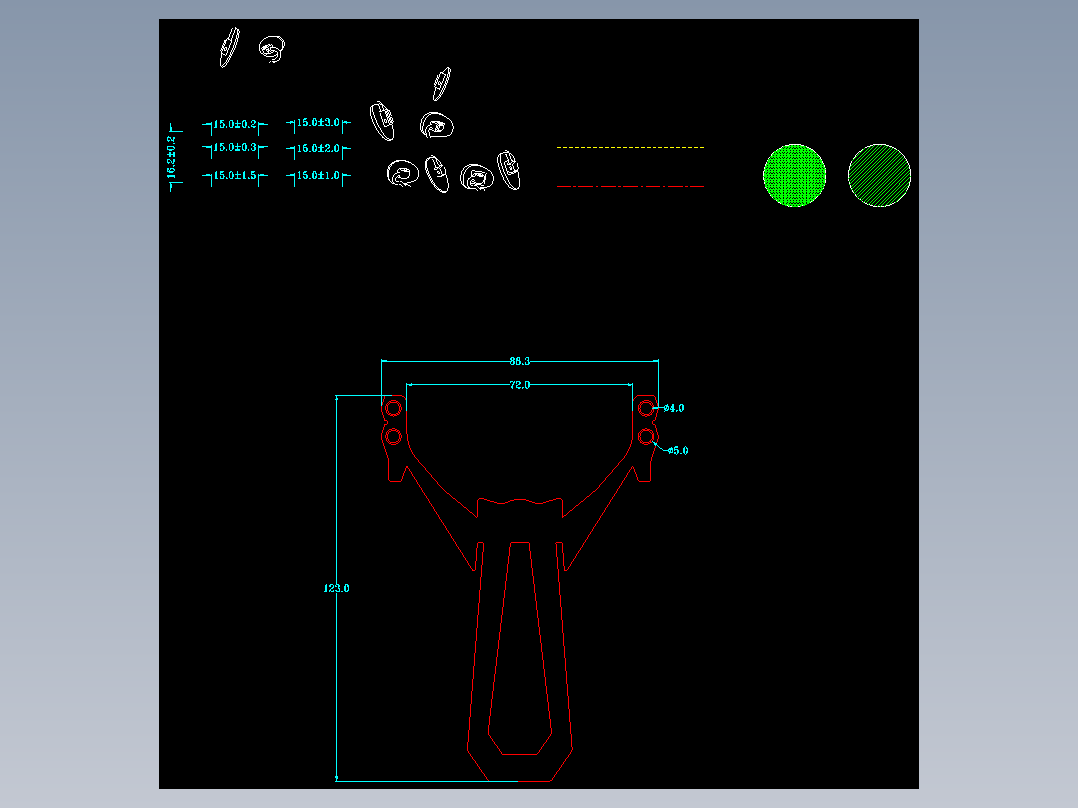Pick the yellow dashed line
1078x808 pixels.
[630, 147]
